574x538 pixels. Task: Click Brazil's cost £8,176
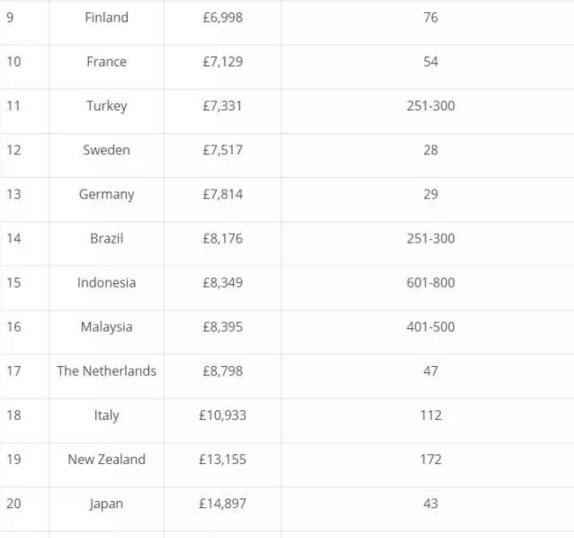tap(223, 239)
